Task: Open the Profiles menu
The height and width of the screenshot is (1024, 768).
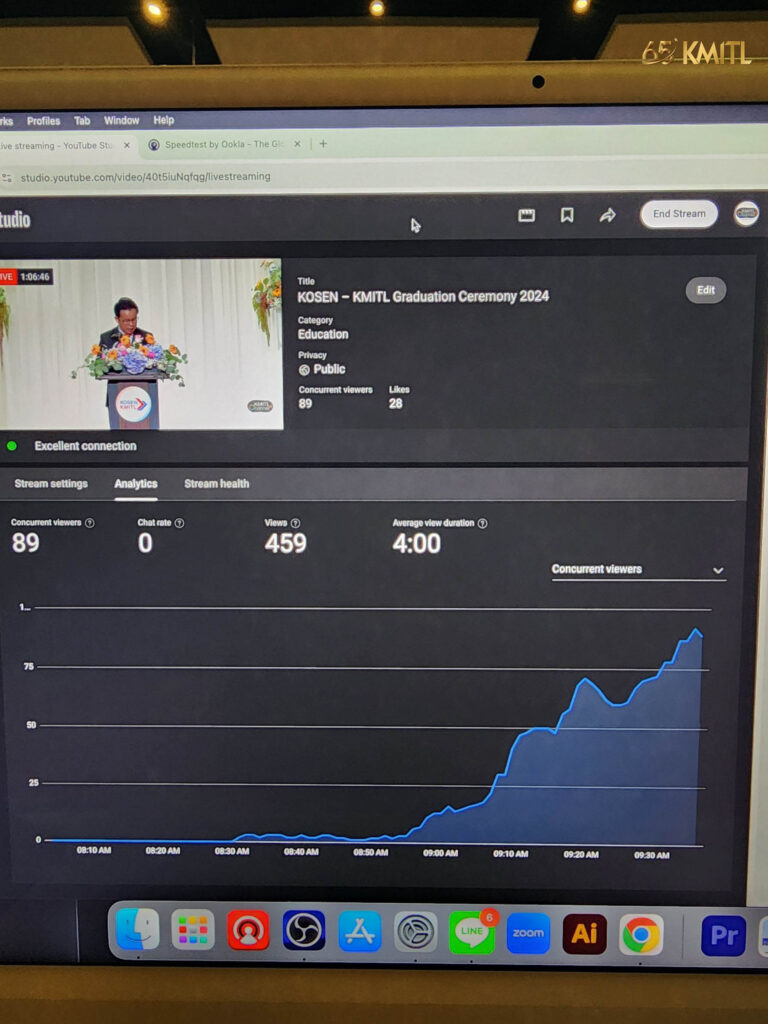Action: click(43, 121)
